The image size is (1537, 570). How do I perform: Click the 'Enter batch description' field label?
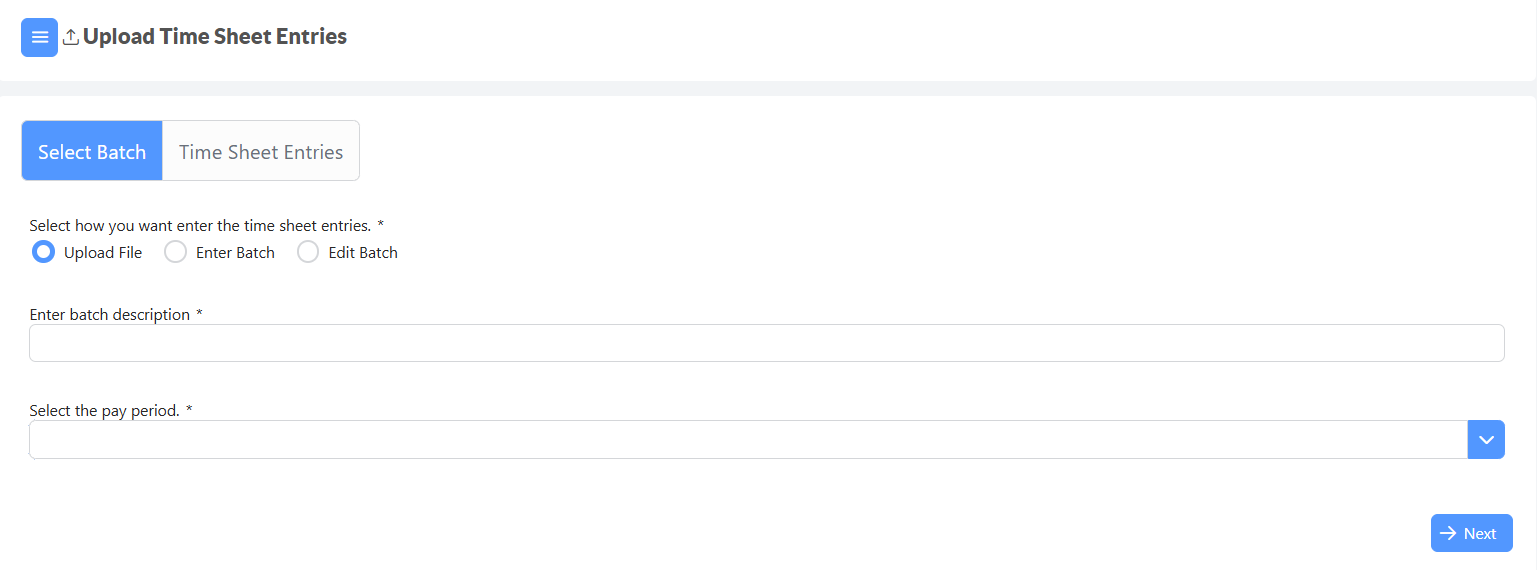pyautogui.click(x=110, y=314)
